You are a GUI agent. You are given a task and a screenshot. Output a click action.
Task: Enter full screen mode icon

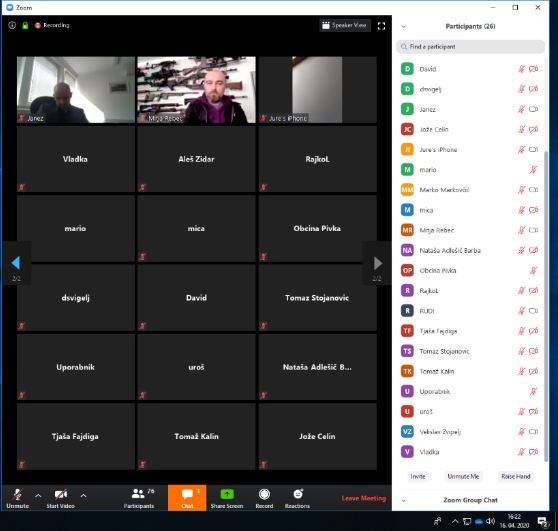(x=381, y=26)
